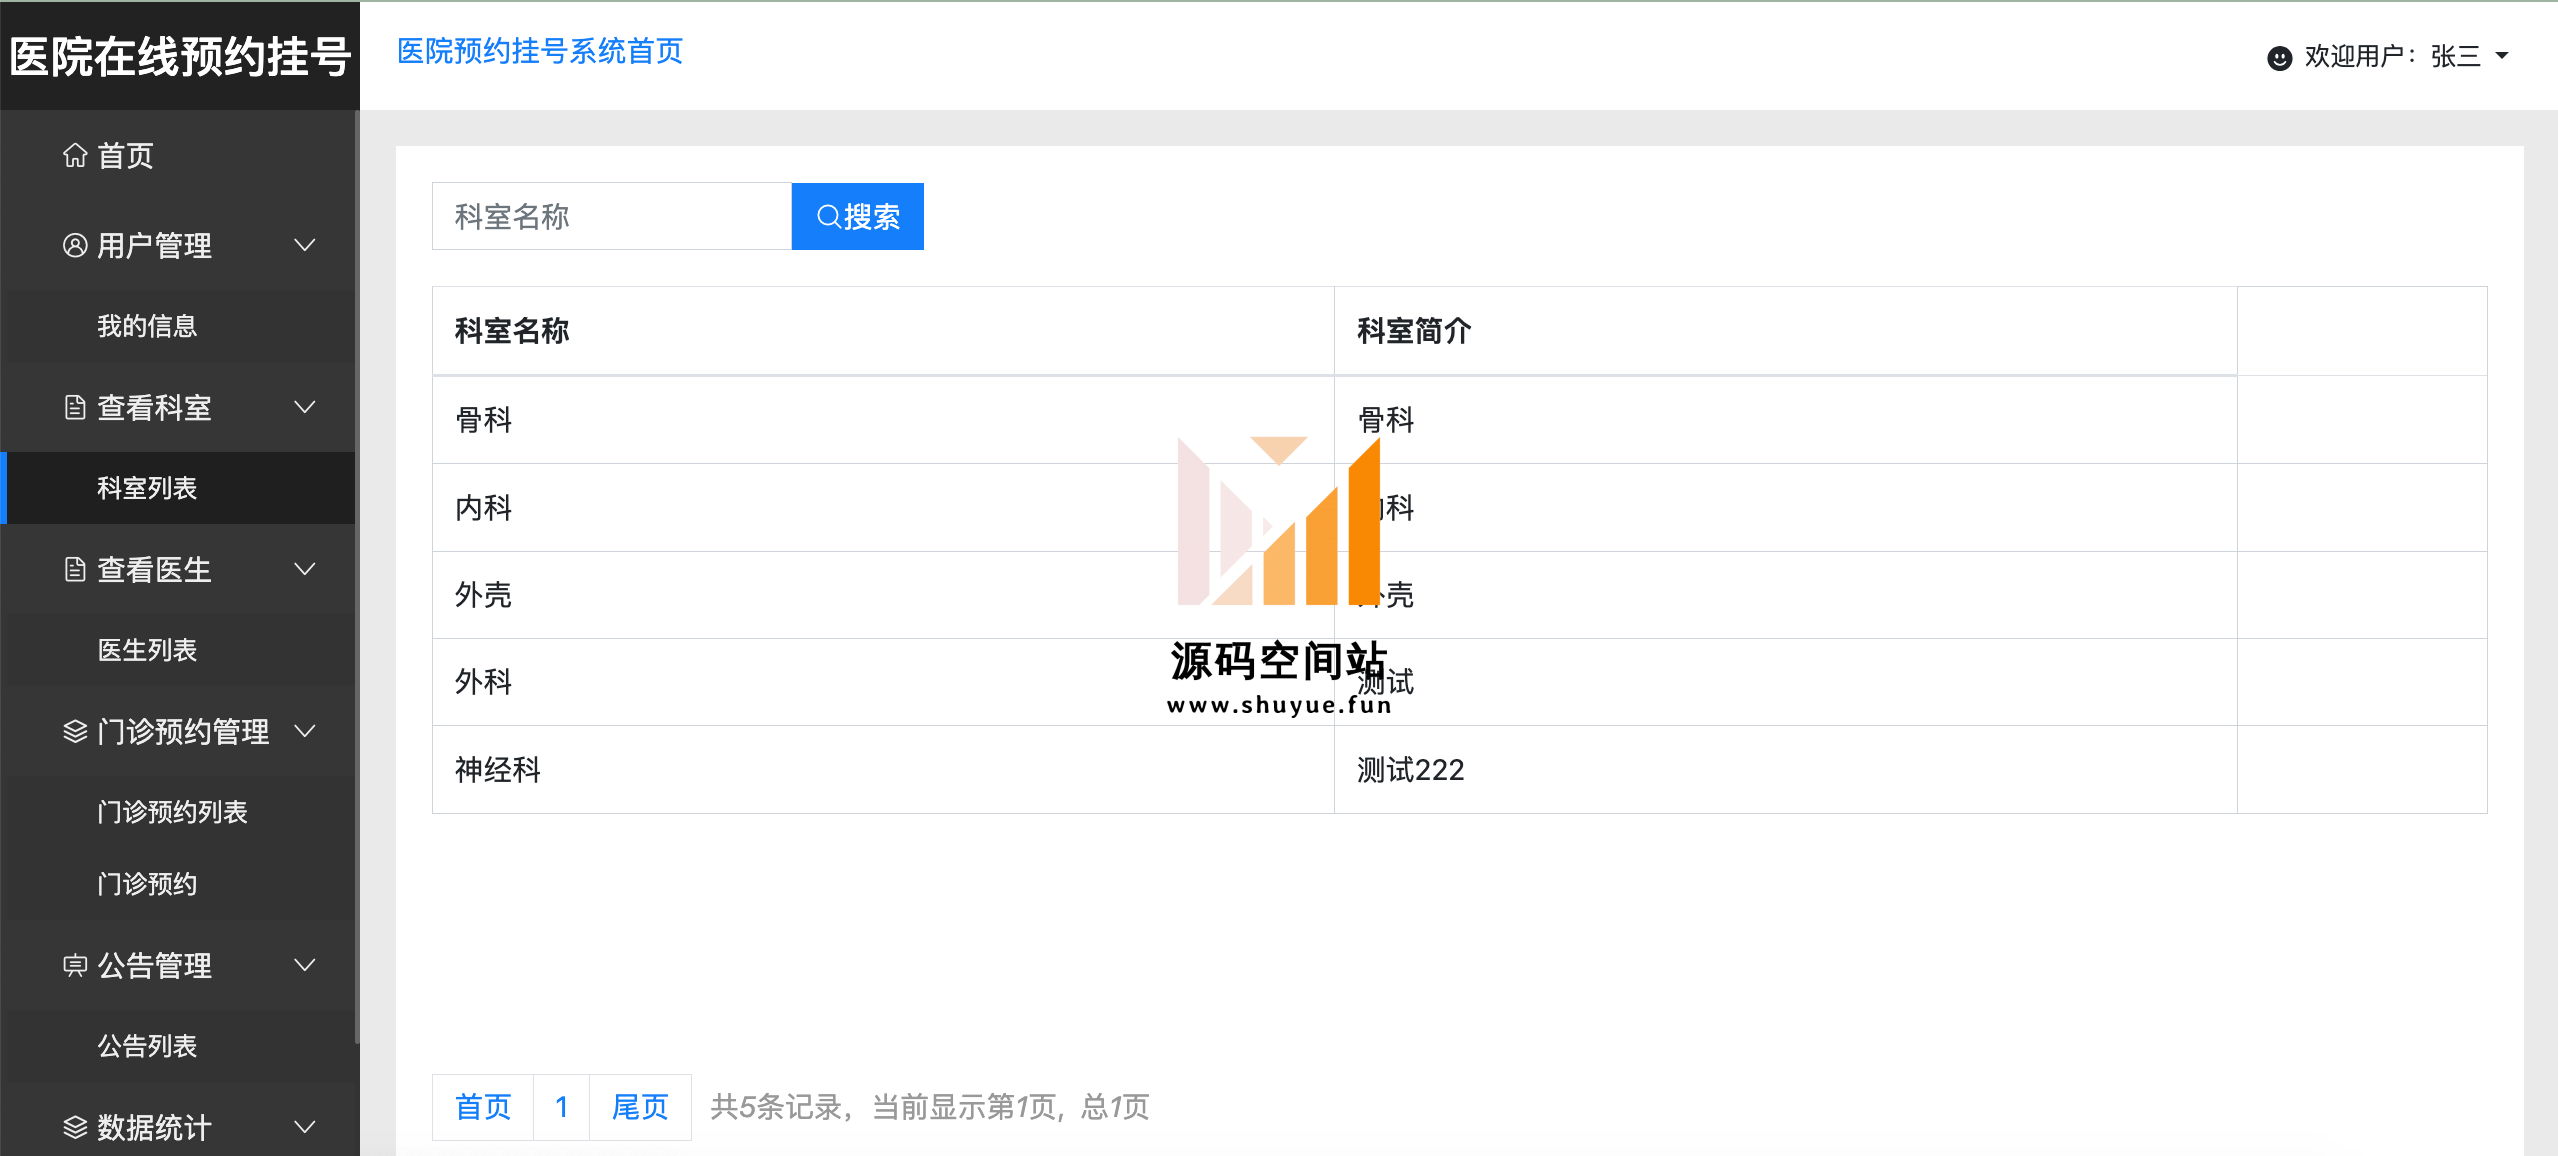Toggle the 公告管理 chevron arrow
Image resolution: width=2558 pixels, height=1156 pixels.
click(305, 965)
